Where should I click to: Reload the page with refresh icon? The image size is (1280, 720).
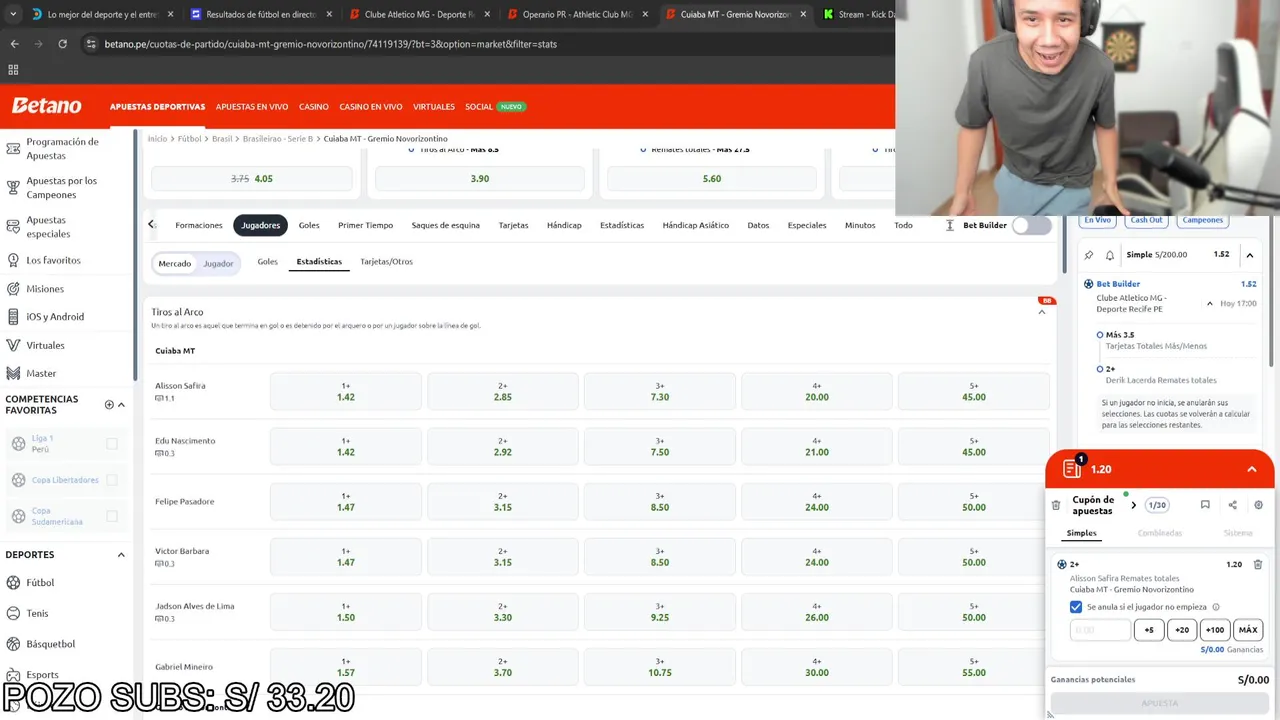pos(62,44)
